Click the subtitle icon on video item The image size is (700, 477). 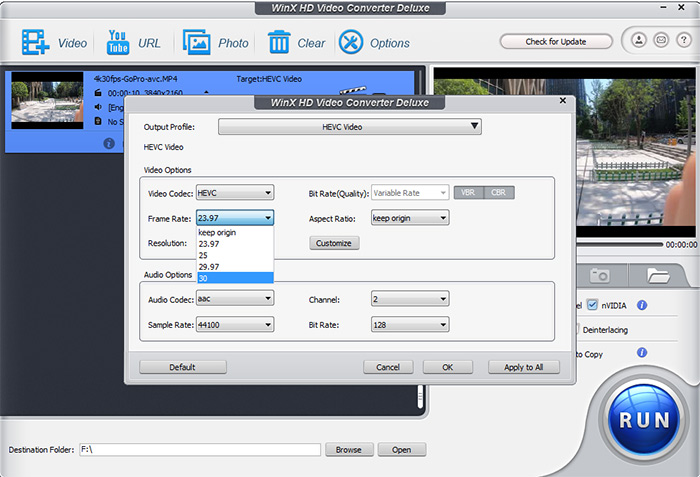pyautogui.click(x=98, y=121)
